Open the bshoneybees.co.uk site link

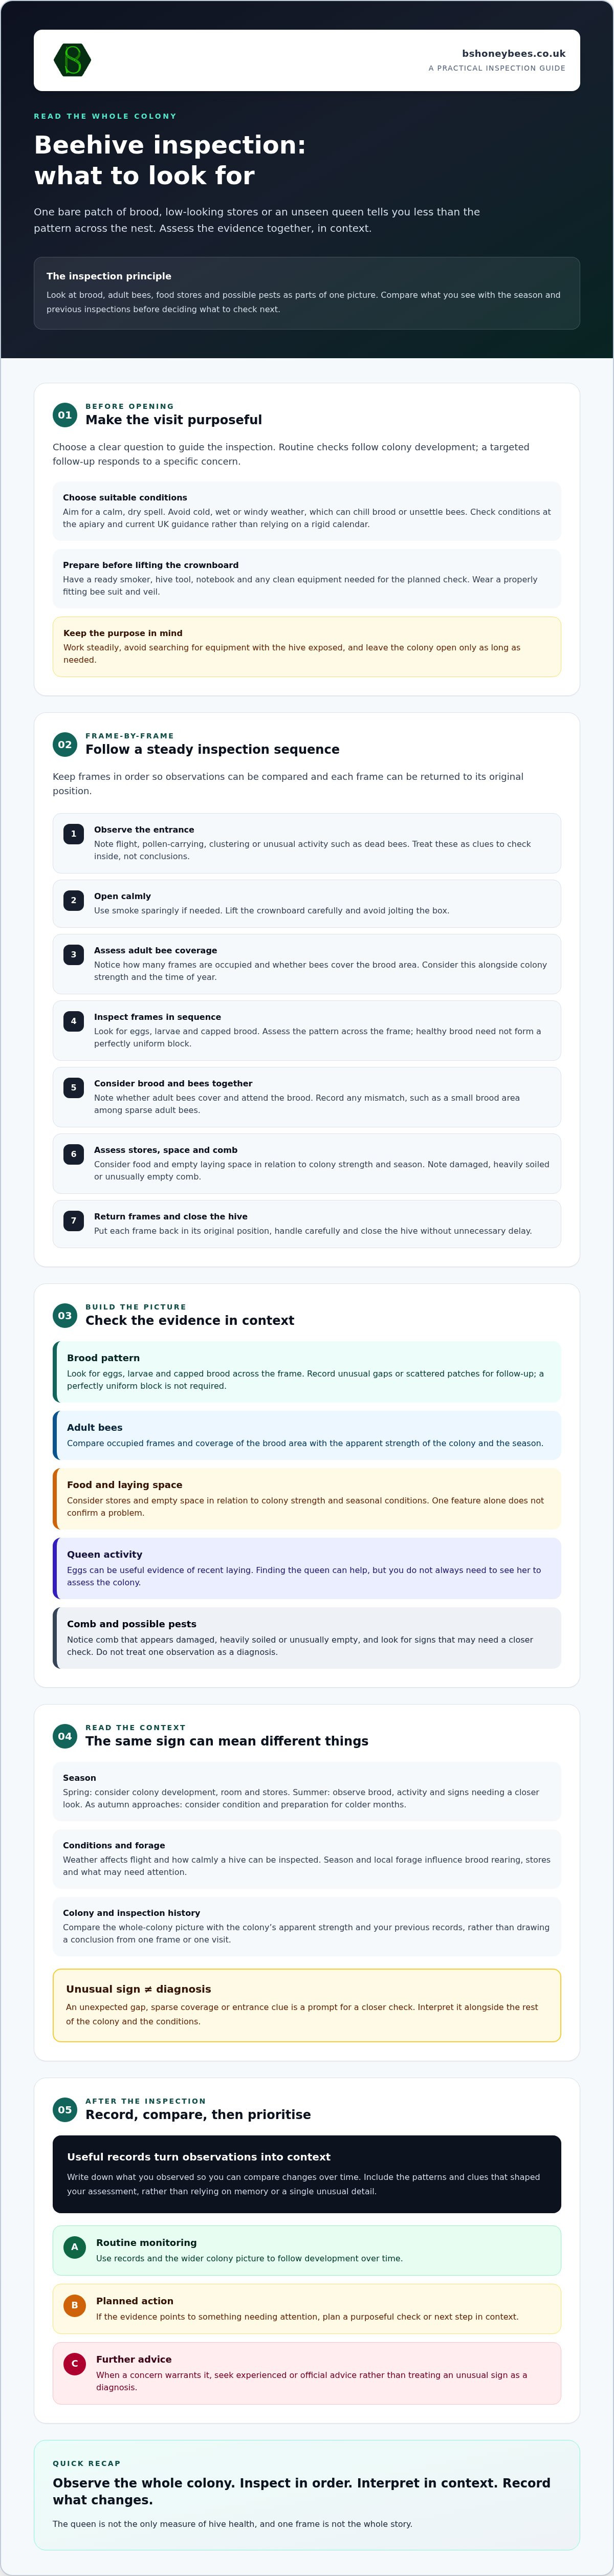(x=513, y=54)
